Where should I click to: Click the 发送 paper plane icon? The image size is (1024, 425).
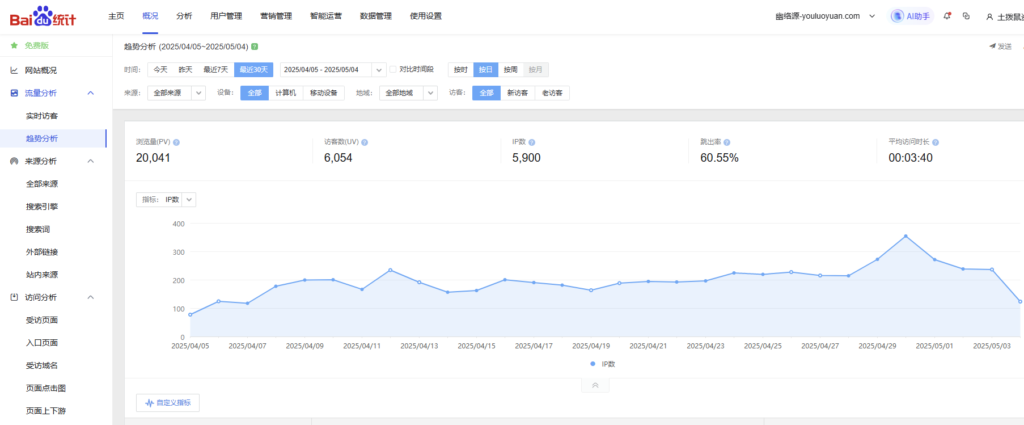point(992,46)
